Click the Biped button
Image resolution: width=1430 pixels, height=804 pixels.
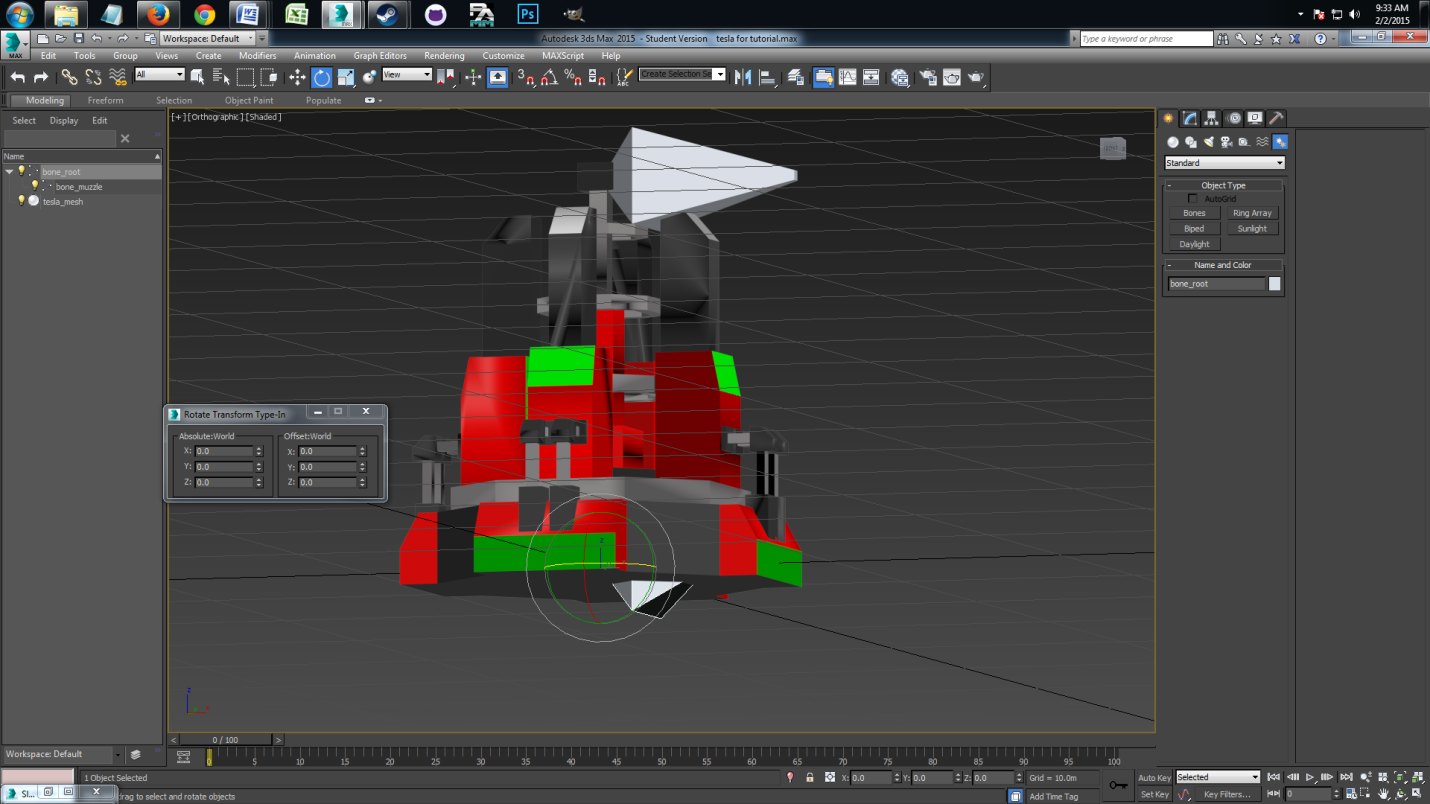click(x=1194, y=229)
